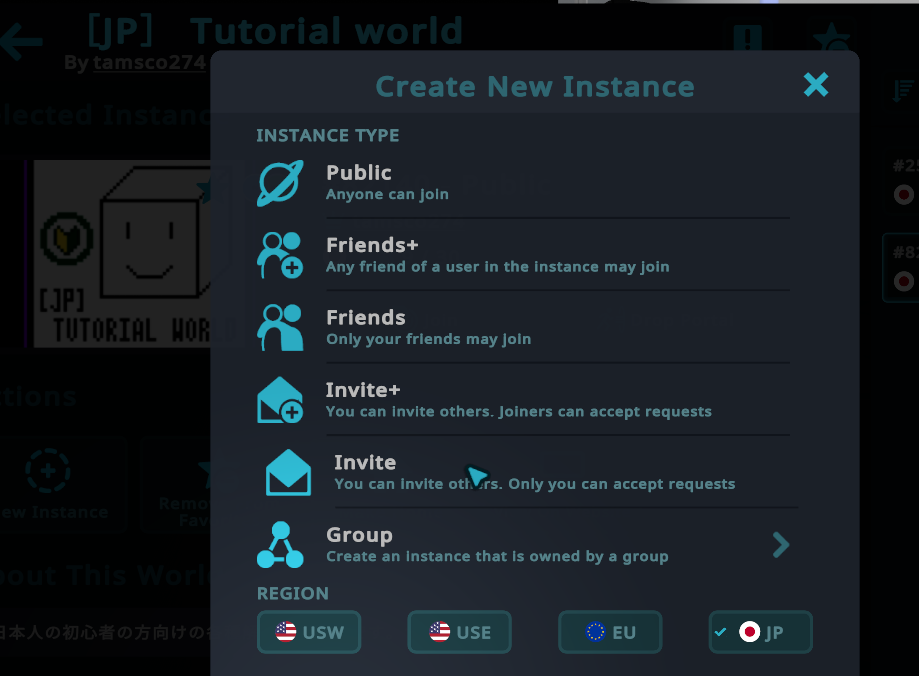
Task: Click the Invite envelope icon
Action: [288, 473]
